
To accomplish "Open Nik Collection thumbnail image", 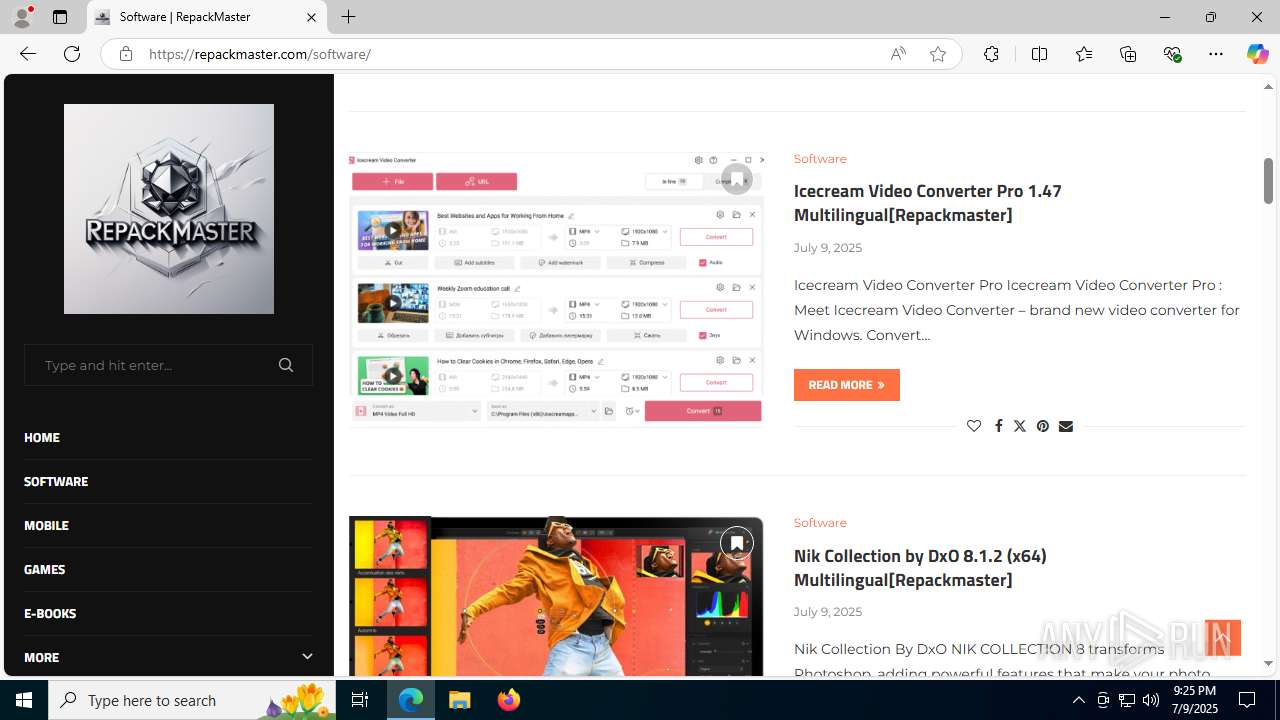I will click(556, 597).
